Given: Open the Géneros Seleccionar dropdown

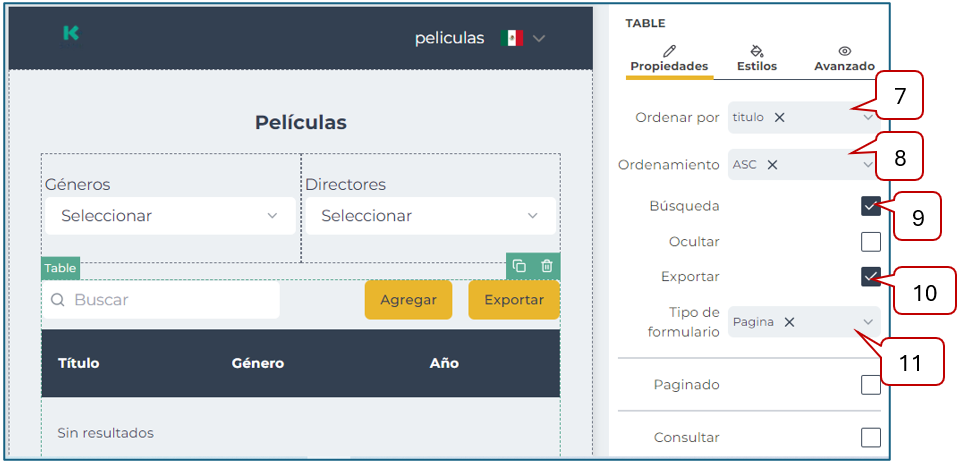Looking at the screenshot, I should pyautogui.click(x=170, y=216).
